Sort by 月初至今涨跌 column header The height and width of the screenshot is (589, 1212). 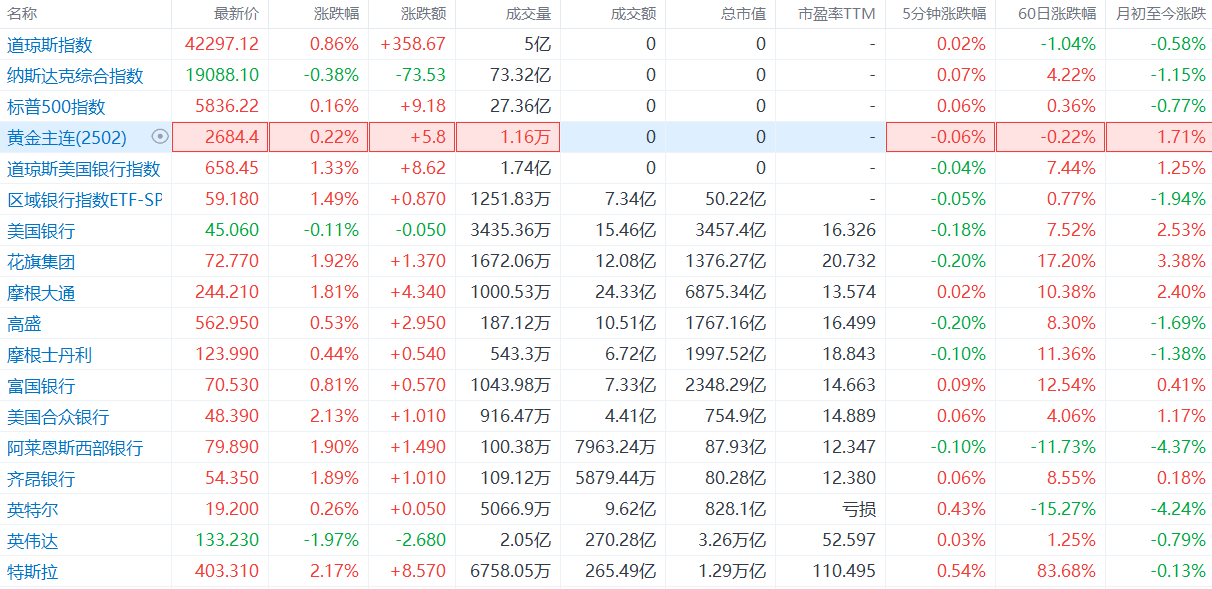click(x=1160, y=14)
